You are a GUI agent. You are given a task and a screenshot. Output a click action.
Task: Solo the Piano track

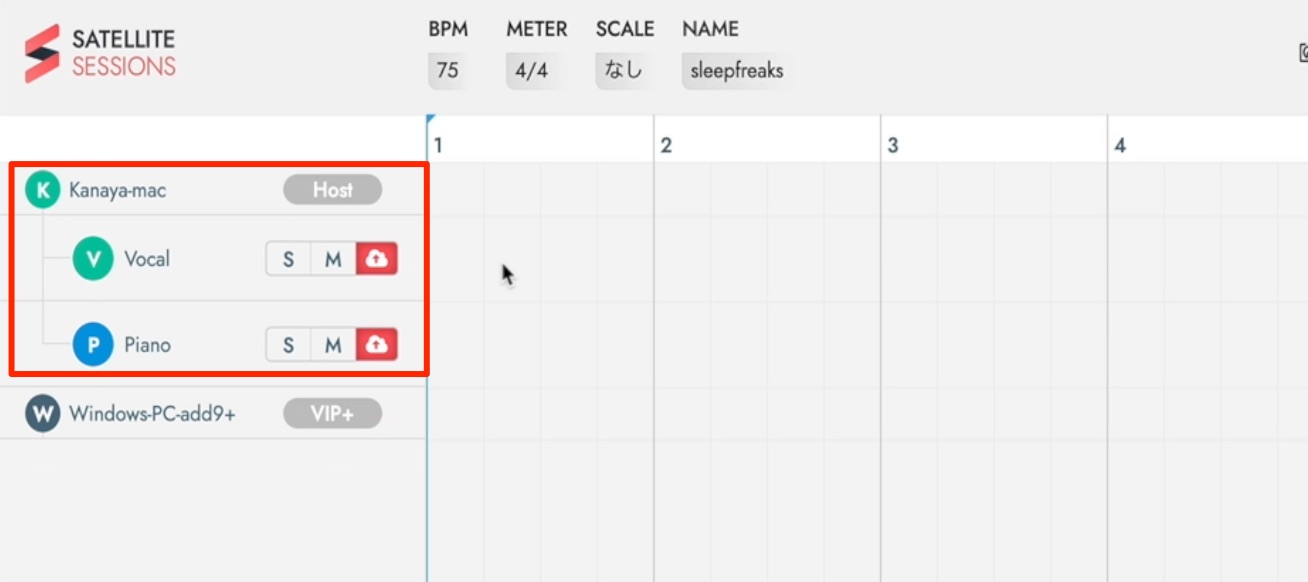[289, 345]
